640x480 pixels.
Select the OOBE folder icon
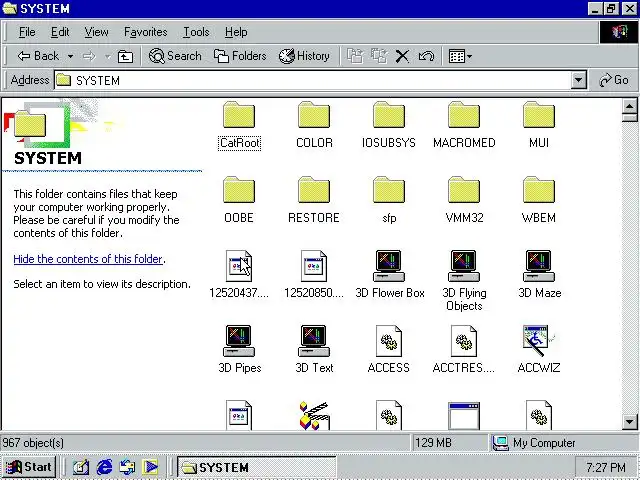(x=239, y=190)
